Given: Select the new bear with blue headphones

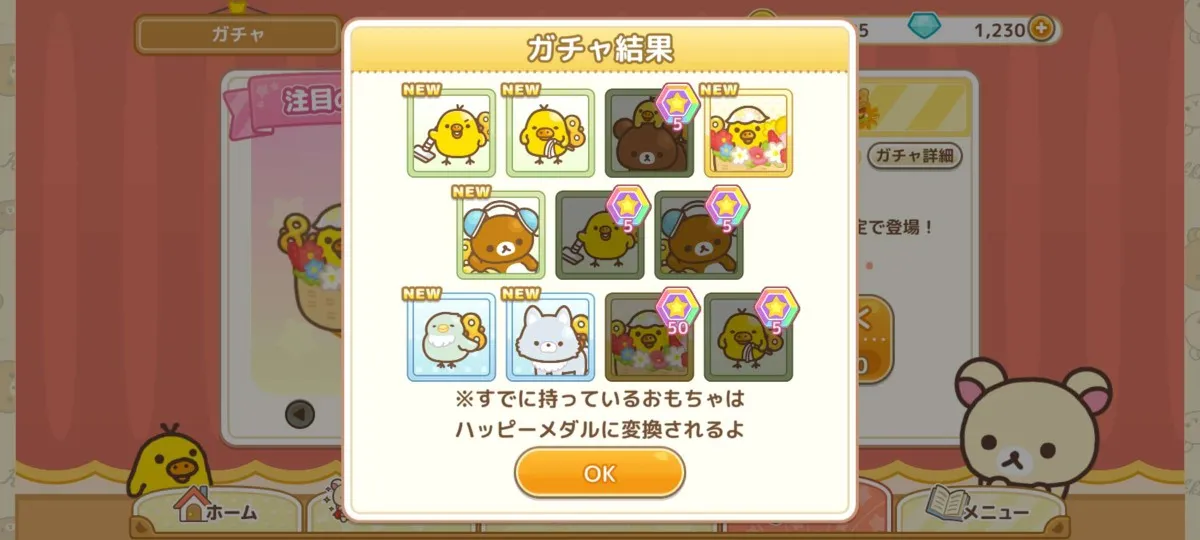Looking at the screenshot, I should click(501, 235).
